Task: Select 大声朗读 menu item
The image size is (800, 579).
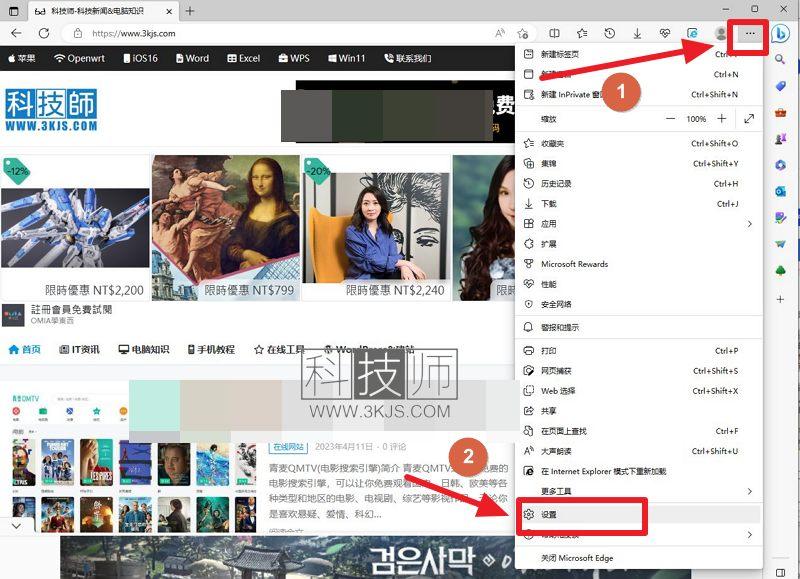Action: [x=638, y=451]
